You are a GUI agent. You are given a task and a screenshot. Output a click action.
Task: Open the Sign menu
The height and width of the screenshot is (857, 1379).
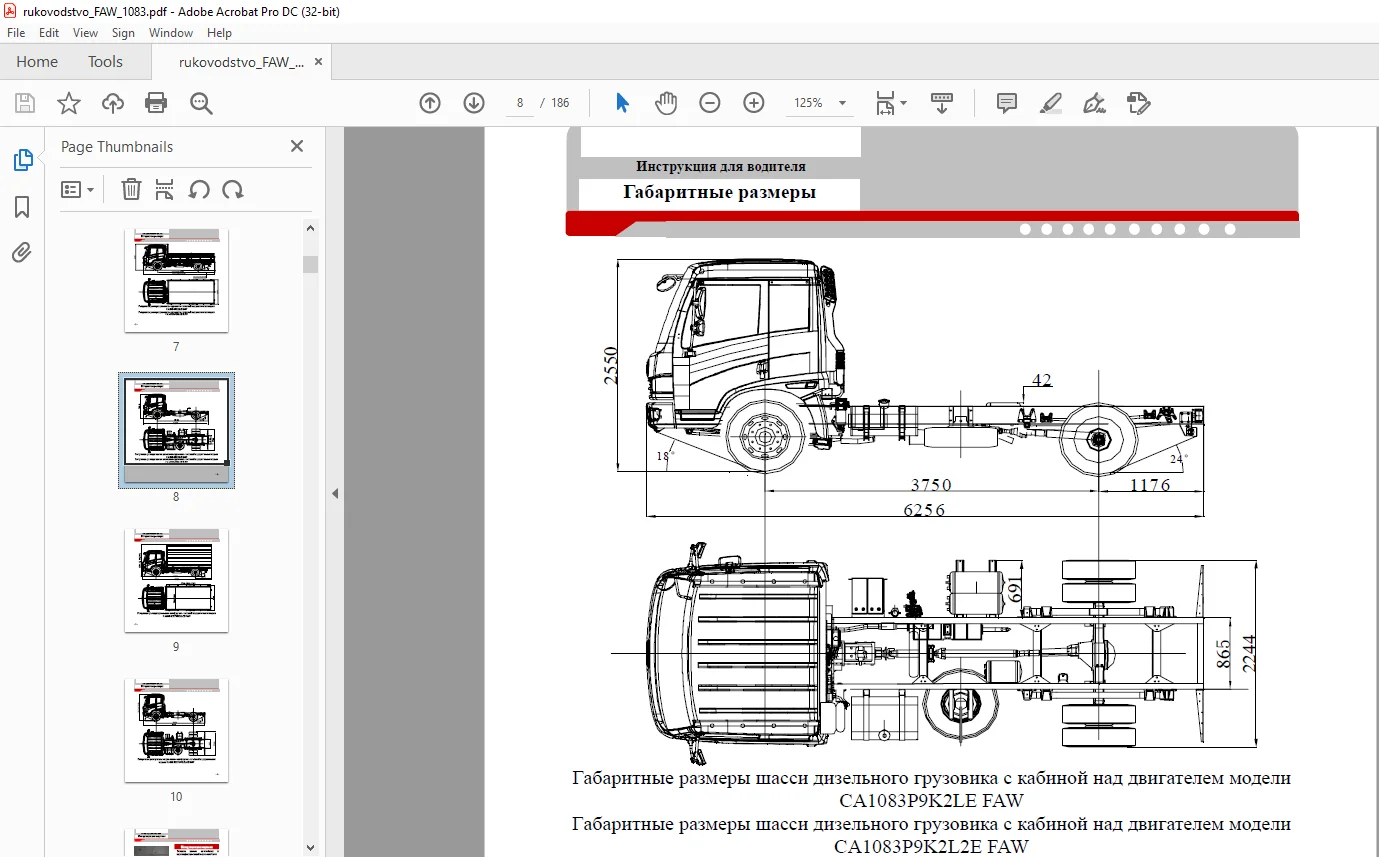coord(123,33)
